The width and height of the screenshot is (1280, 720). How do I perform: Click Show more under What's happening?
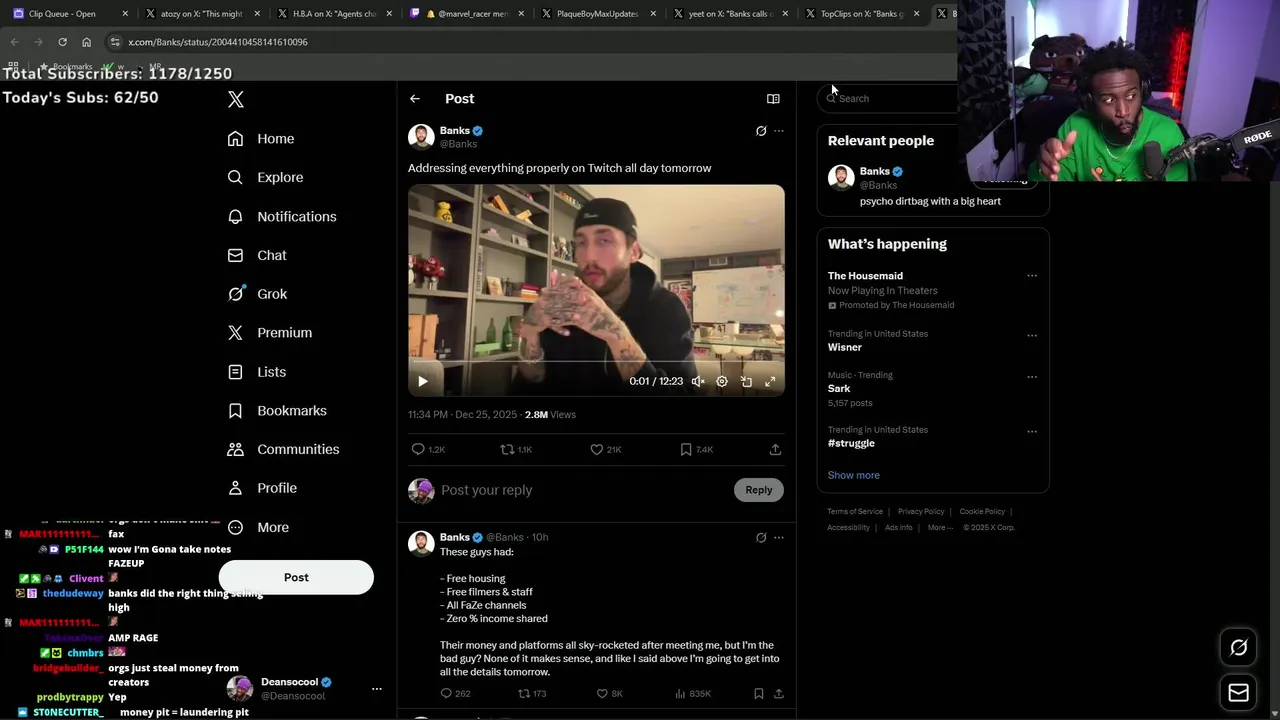click(854, 475)
